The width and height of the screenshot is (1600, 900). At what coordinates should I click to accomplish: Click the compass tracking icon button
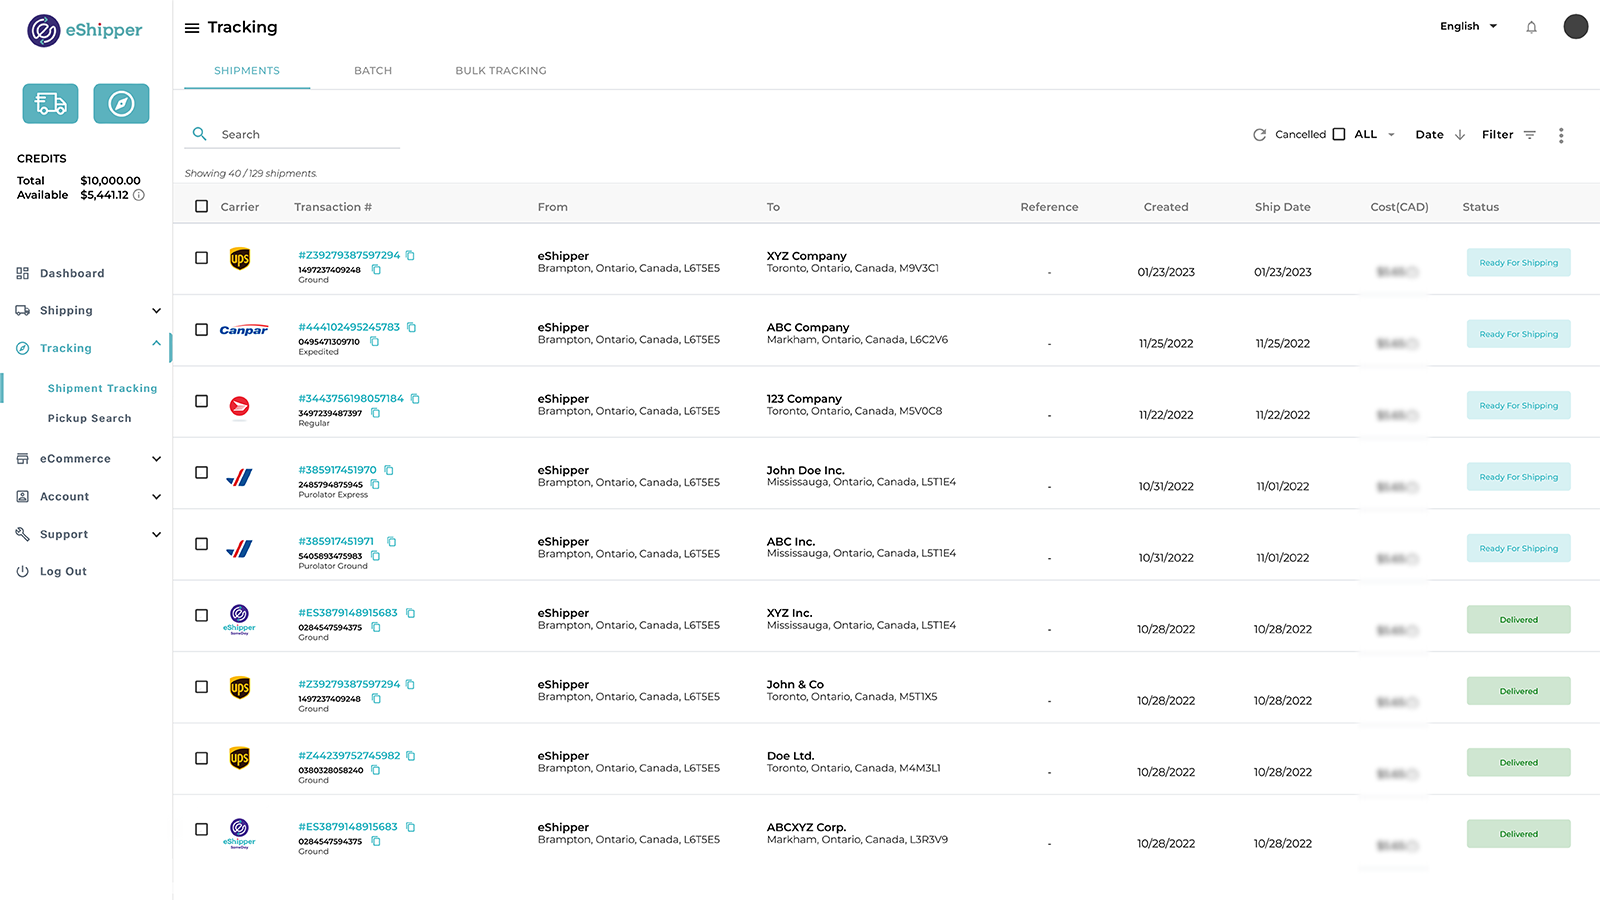121,104
